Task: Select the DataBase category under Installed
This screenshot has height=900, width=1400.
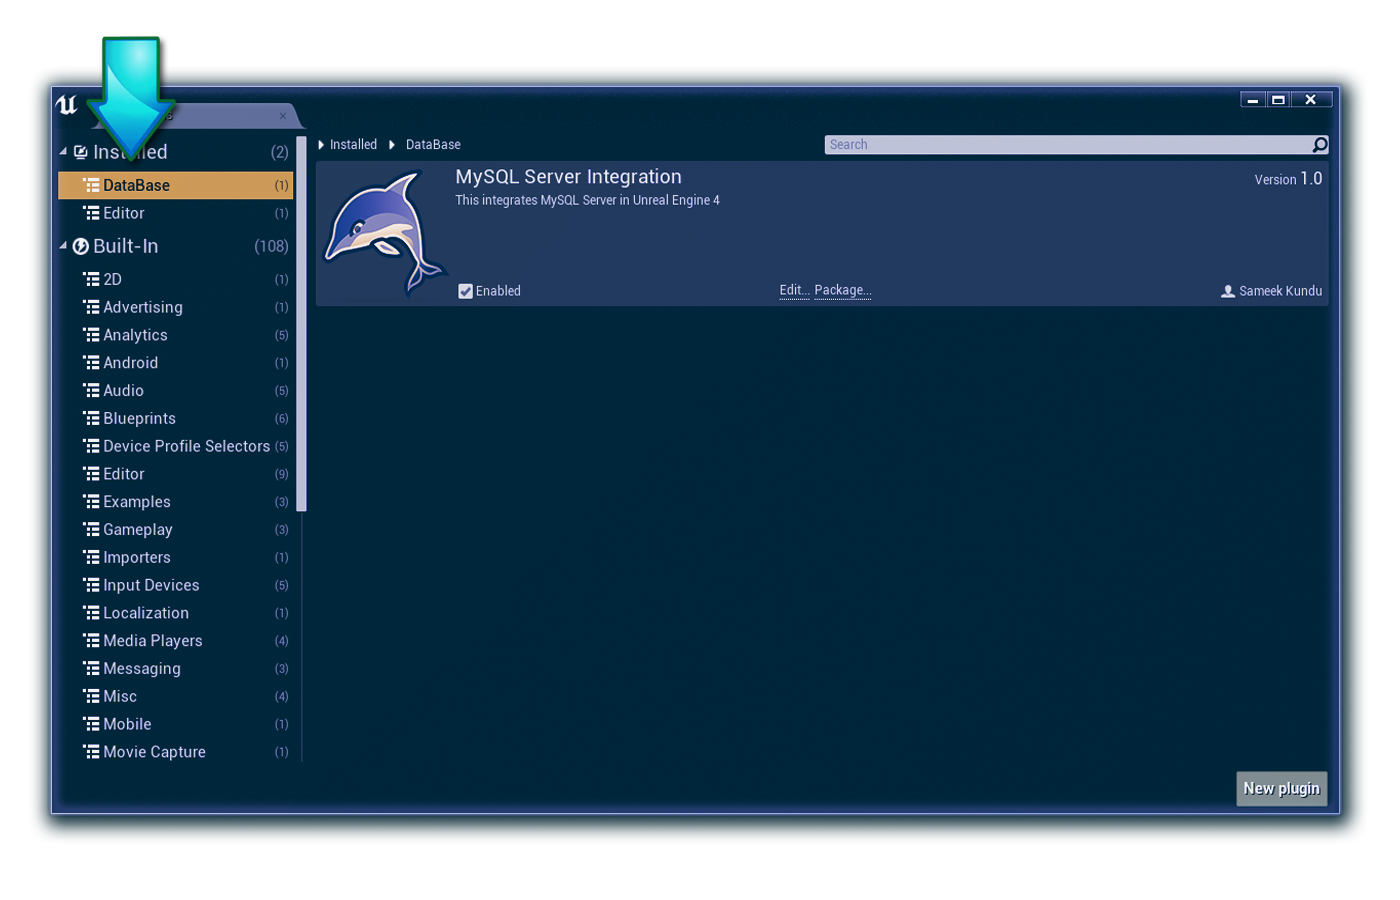Action: tap(176, 185)
